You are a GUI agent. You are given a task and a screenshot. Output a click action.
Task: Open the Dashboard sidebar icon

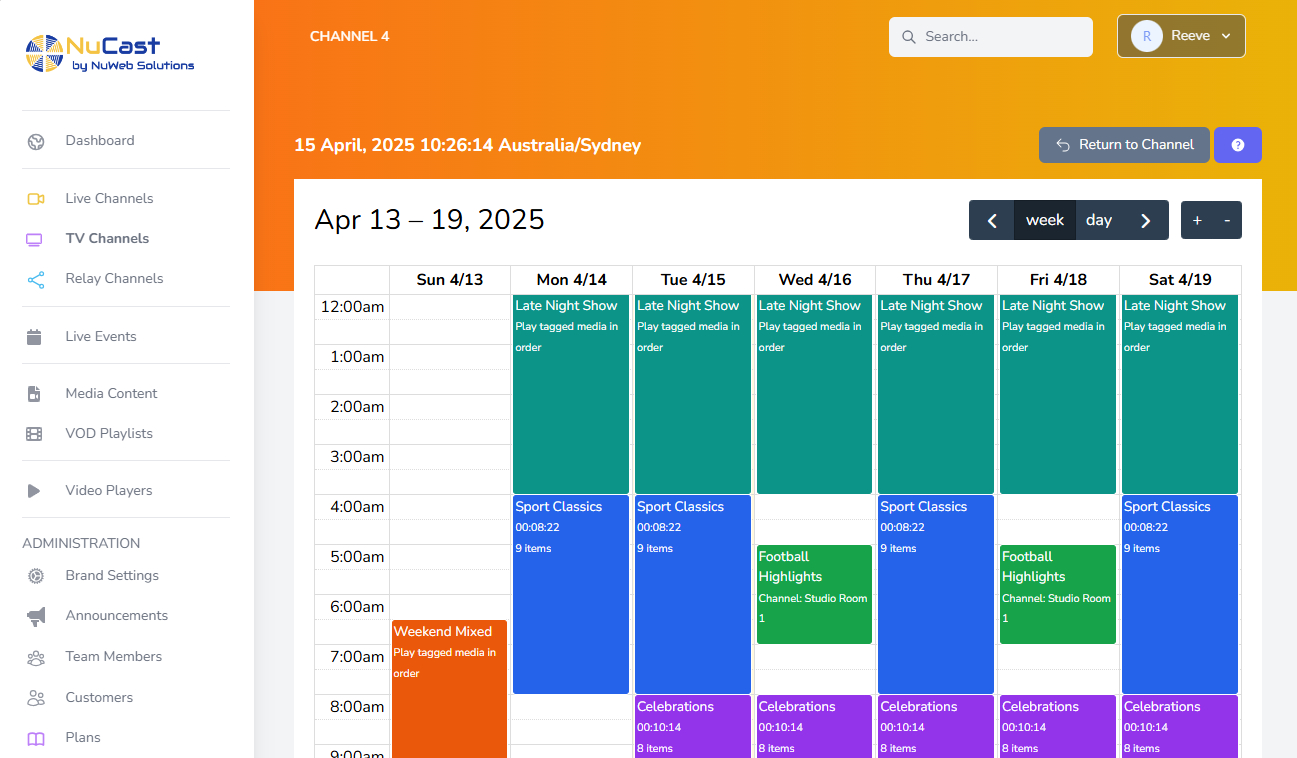click(x=35, y=141)
